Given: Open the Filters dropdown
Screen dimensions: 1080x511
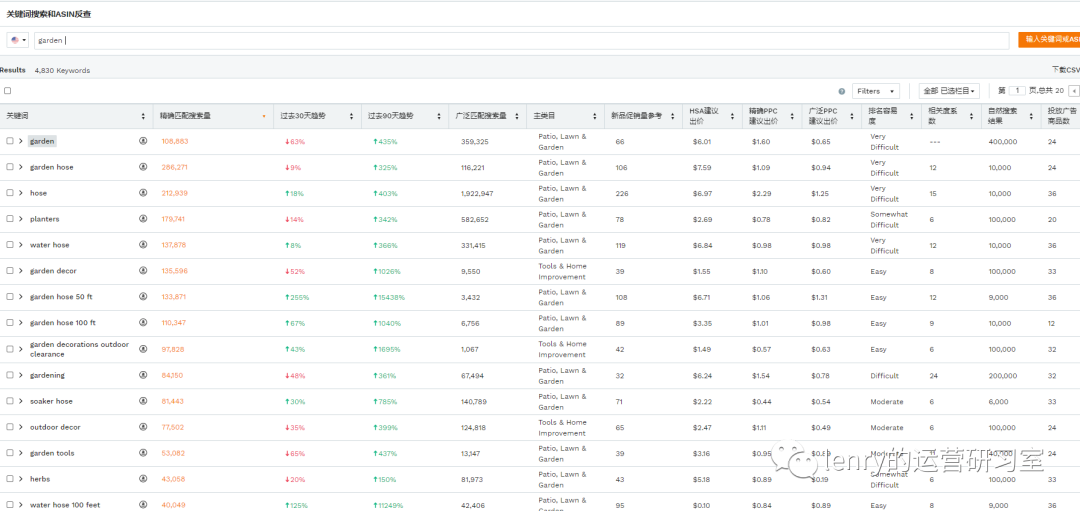Looking at the screenshot, I should tap(875, 91).
